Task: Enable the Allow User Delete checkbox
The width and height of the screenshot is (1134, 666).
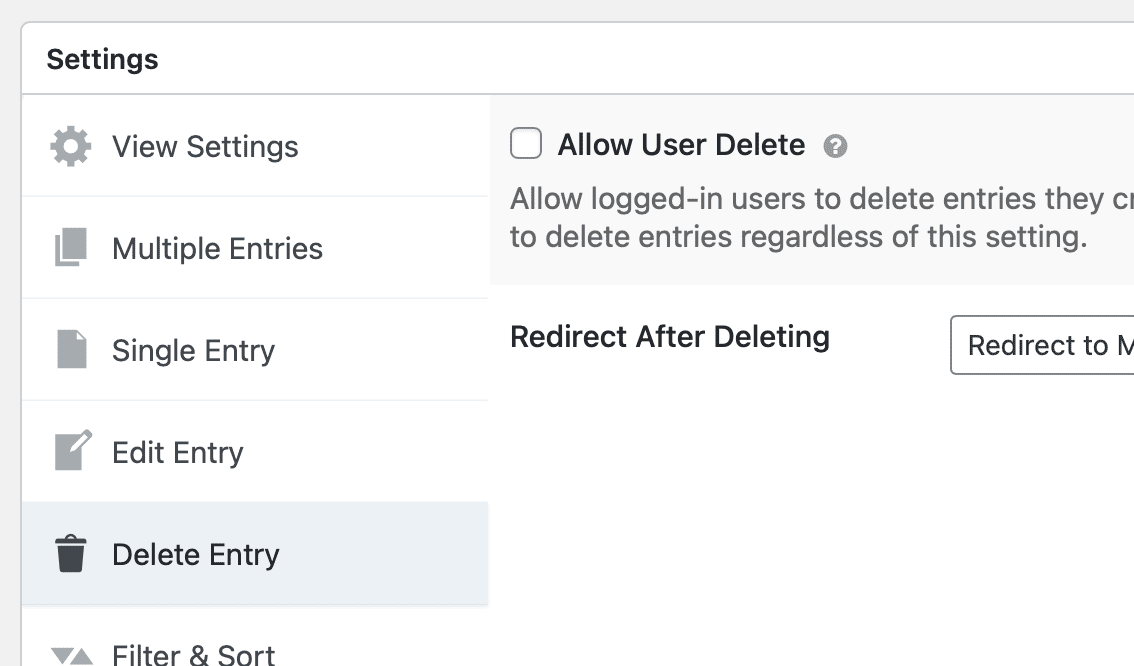Action: [526, 144]
